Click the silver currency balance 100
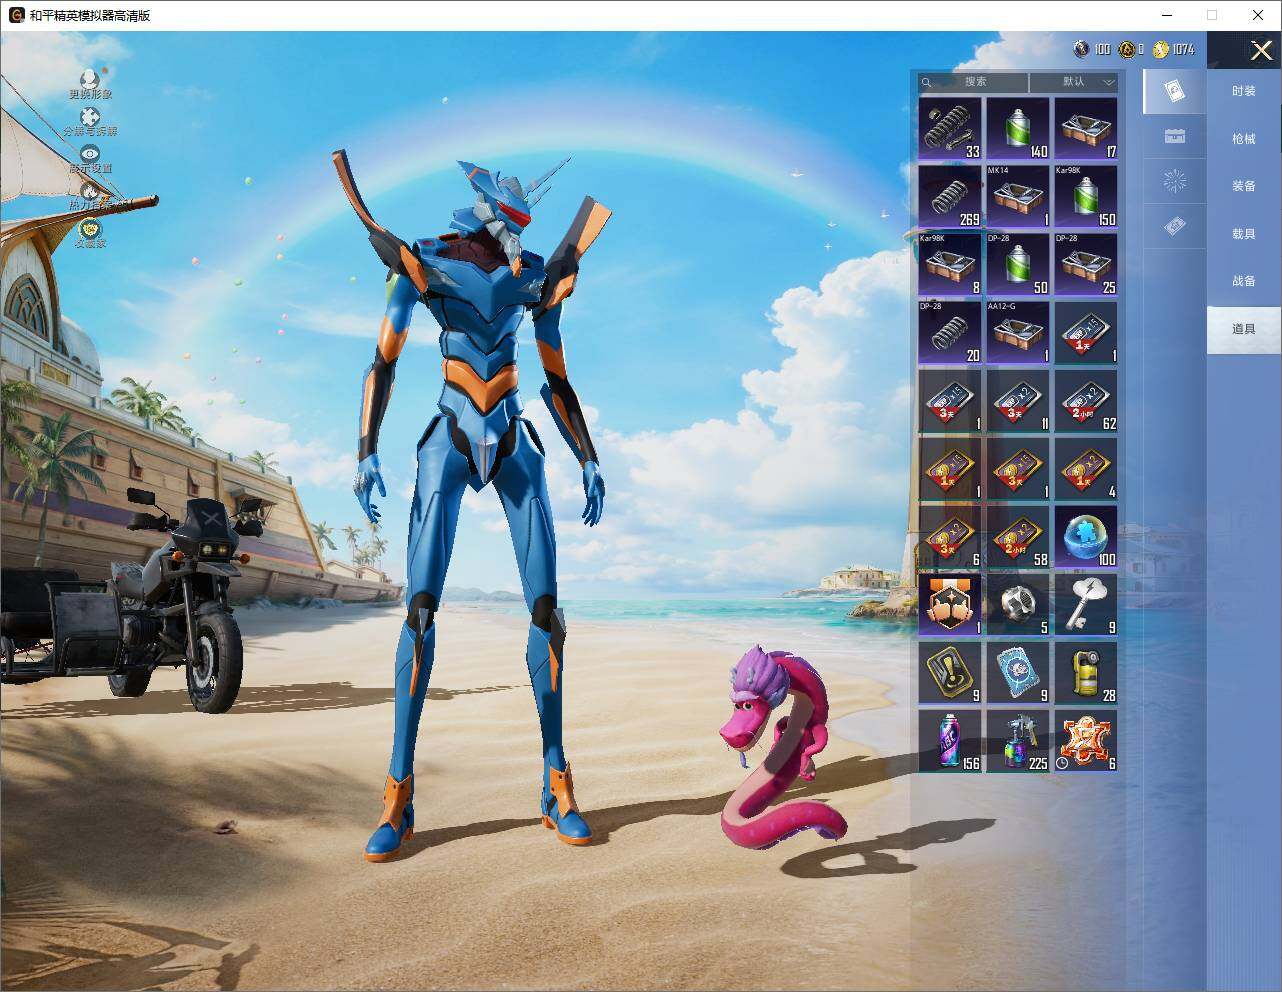Image resolution: width=1282 pixels, height=992 pixels. coord(1092,49)
